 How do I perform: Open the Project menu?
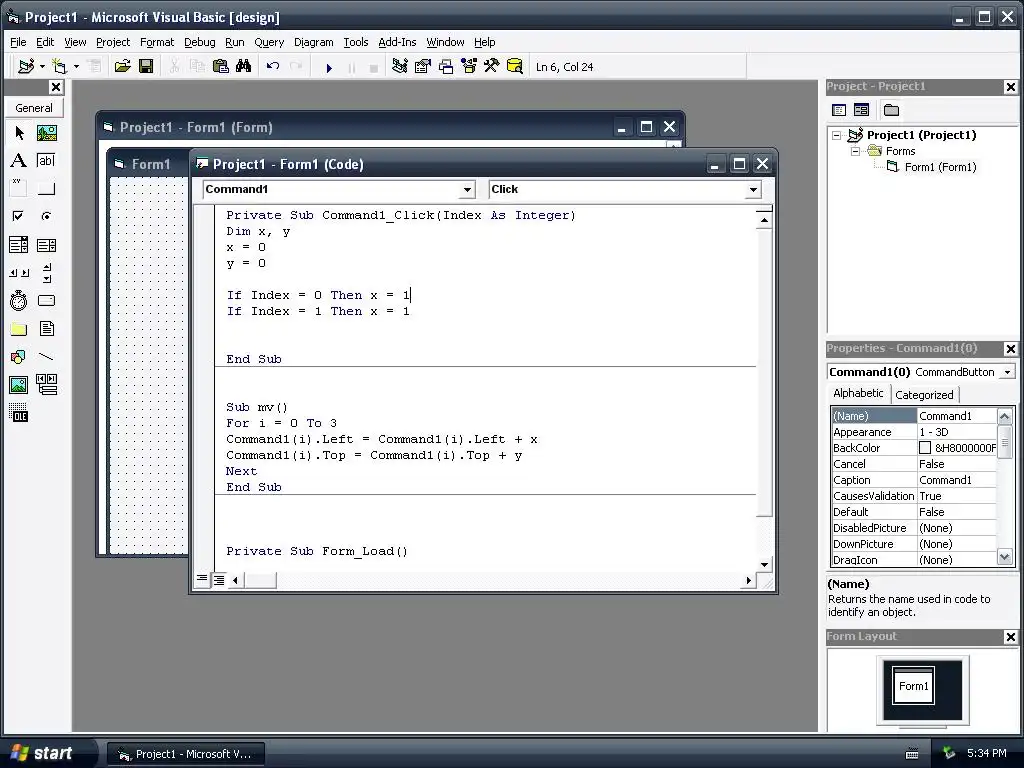click(x=113, y=42)
